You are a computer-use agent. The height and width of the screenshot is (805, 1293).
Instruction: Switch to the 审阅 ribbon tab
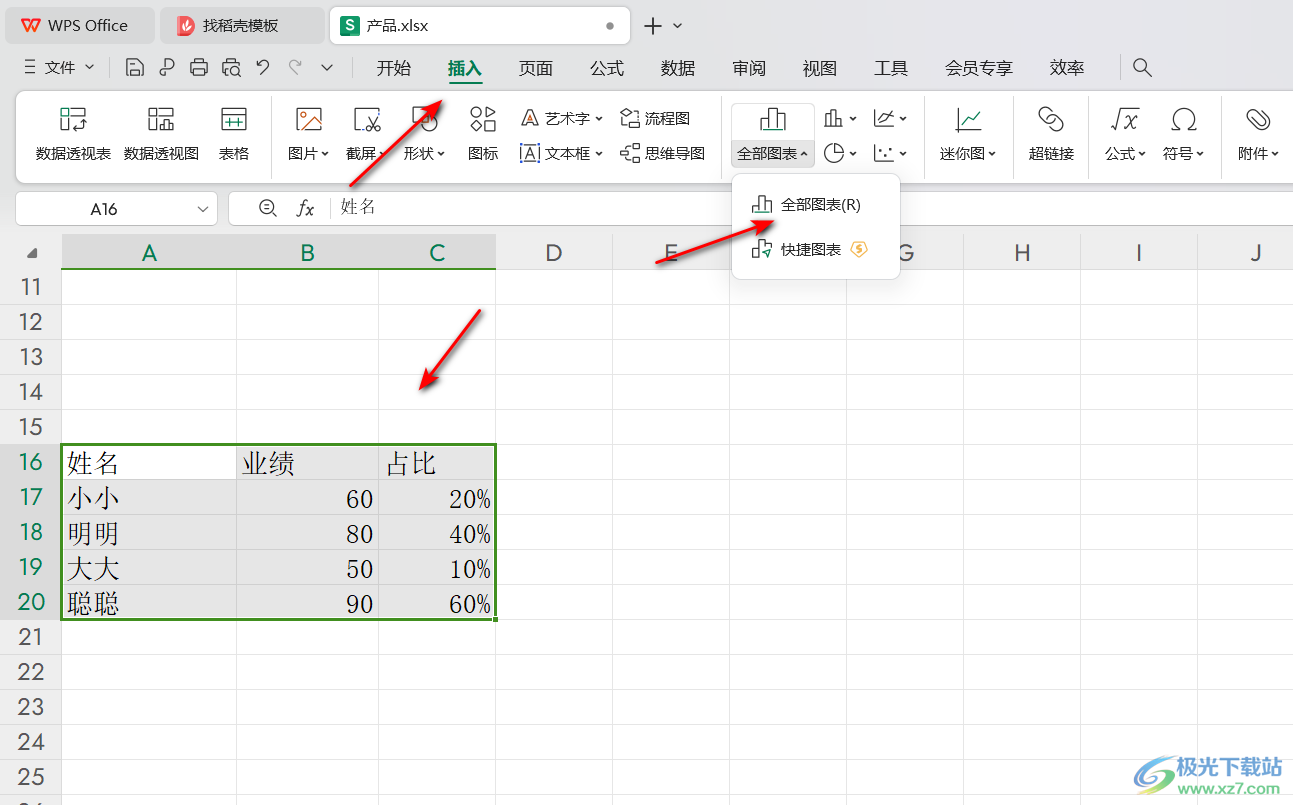749,68
